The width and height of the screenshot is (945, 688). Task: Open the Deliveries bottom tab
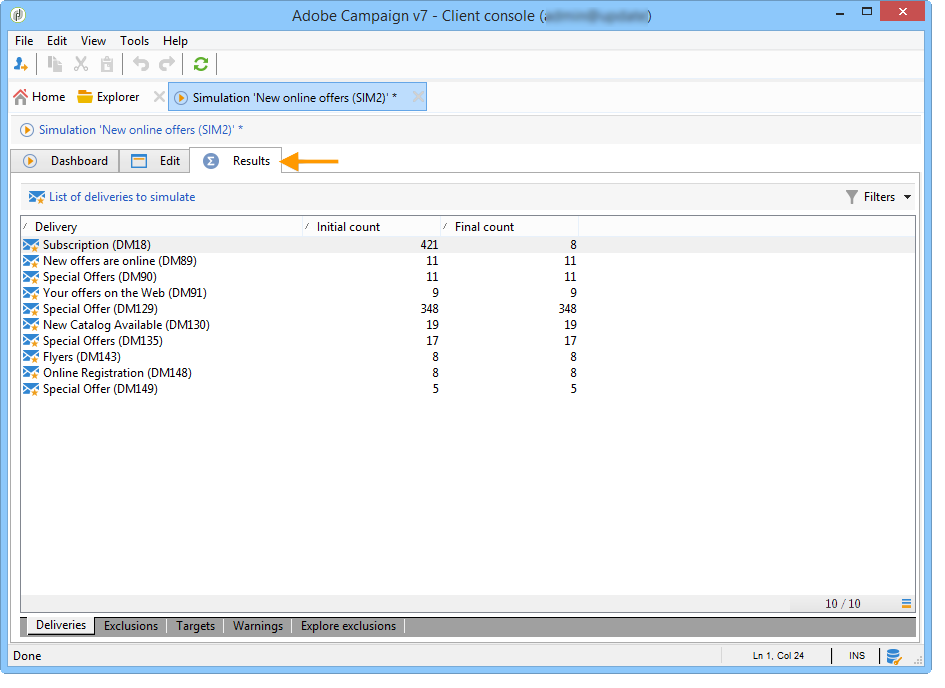pos(61,626)
